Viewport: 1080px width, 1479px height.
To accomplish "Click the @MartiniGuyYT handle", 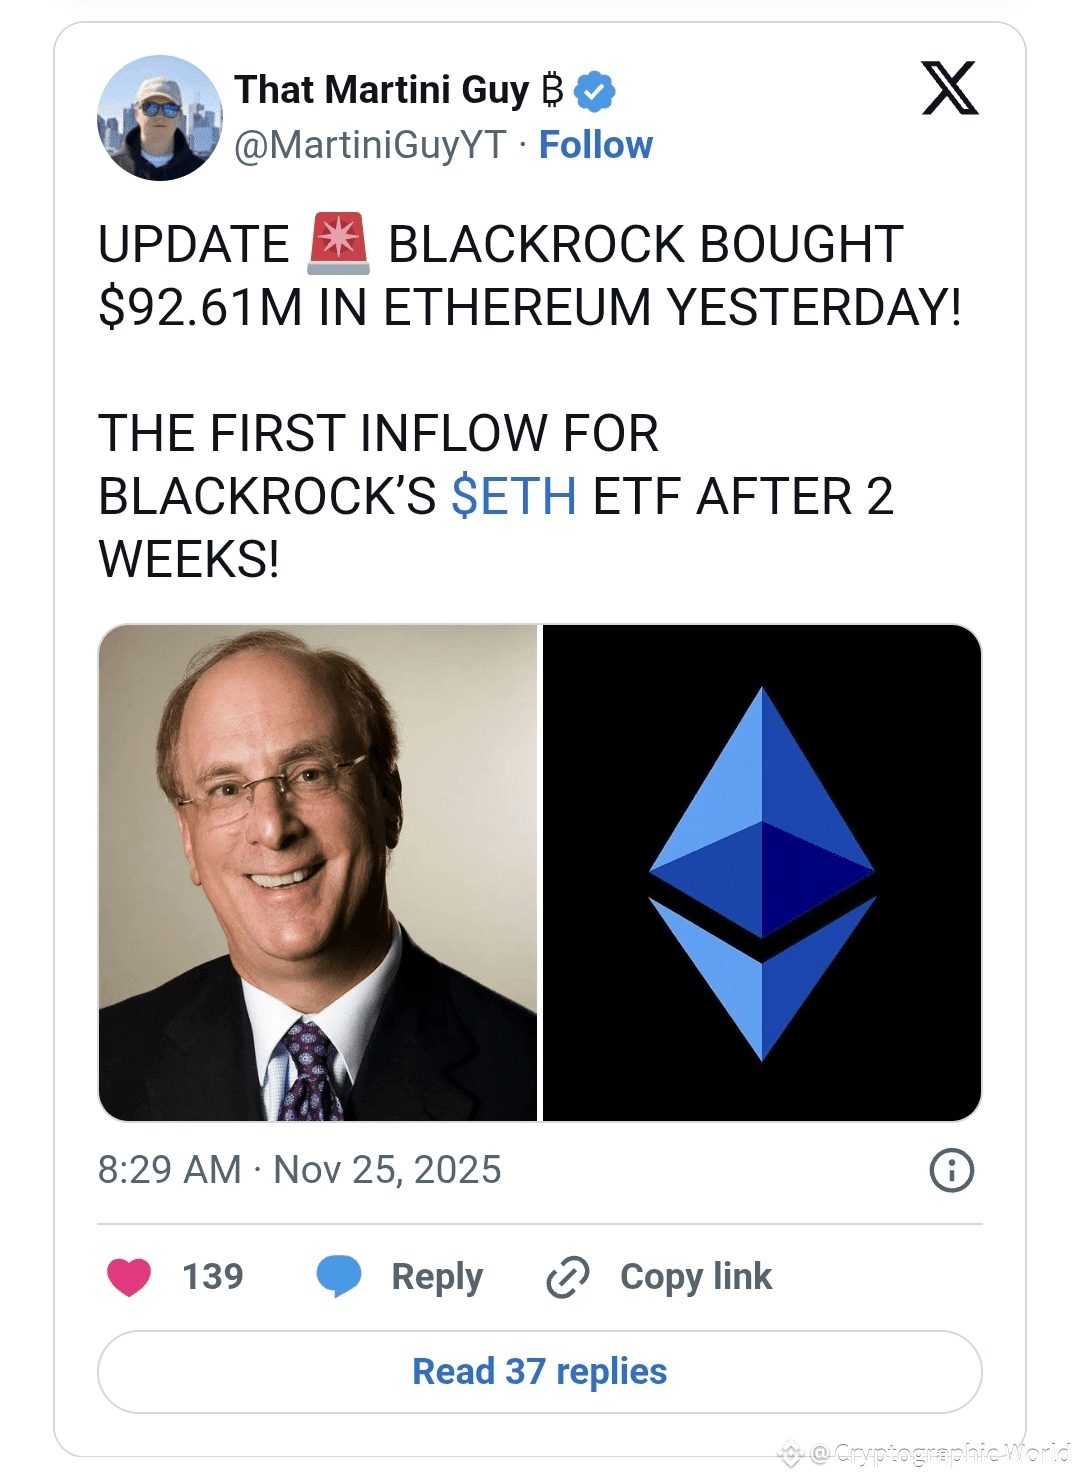I will 370,145.
